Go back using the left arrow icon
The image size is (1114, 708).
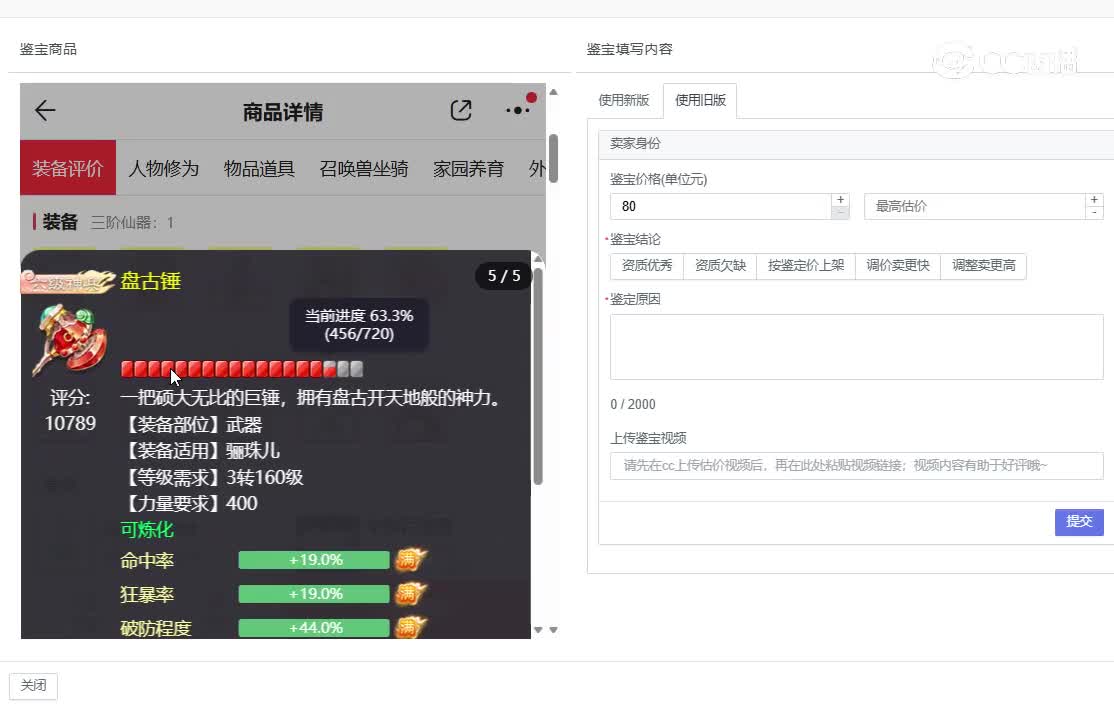(x=45, y=110)
